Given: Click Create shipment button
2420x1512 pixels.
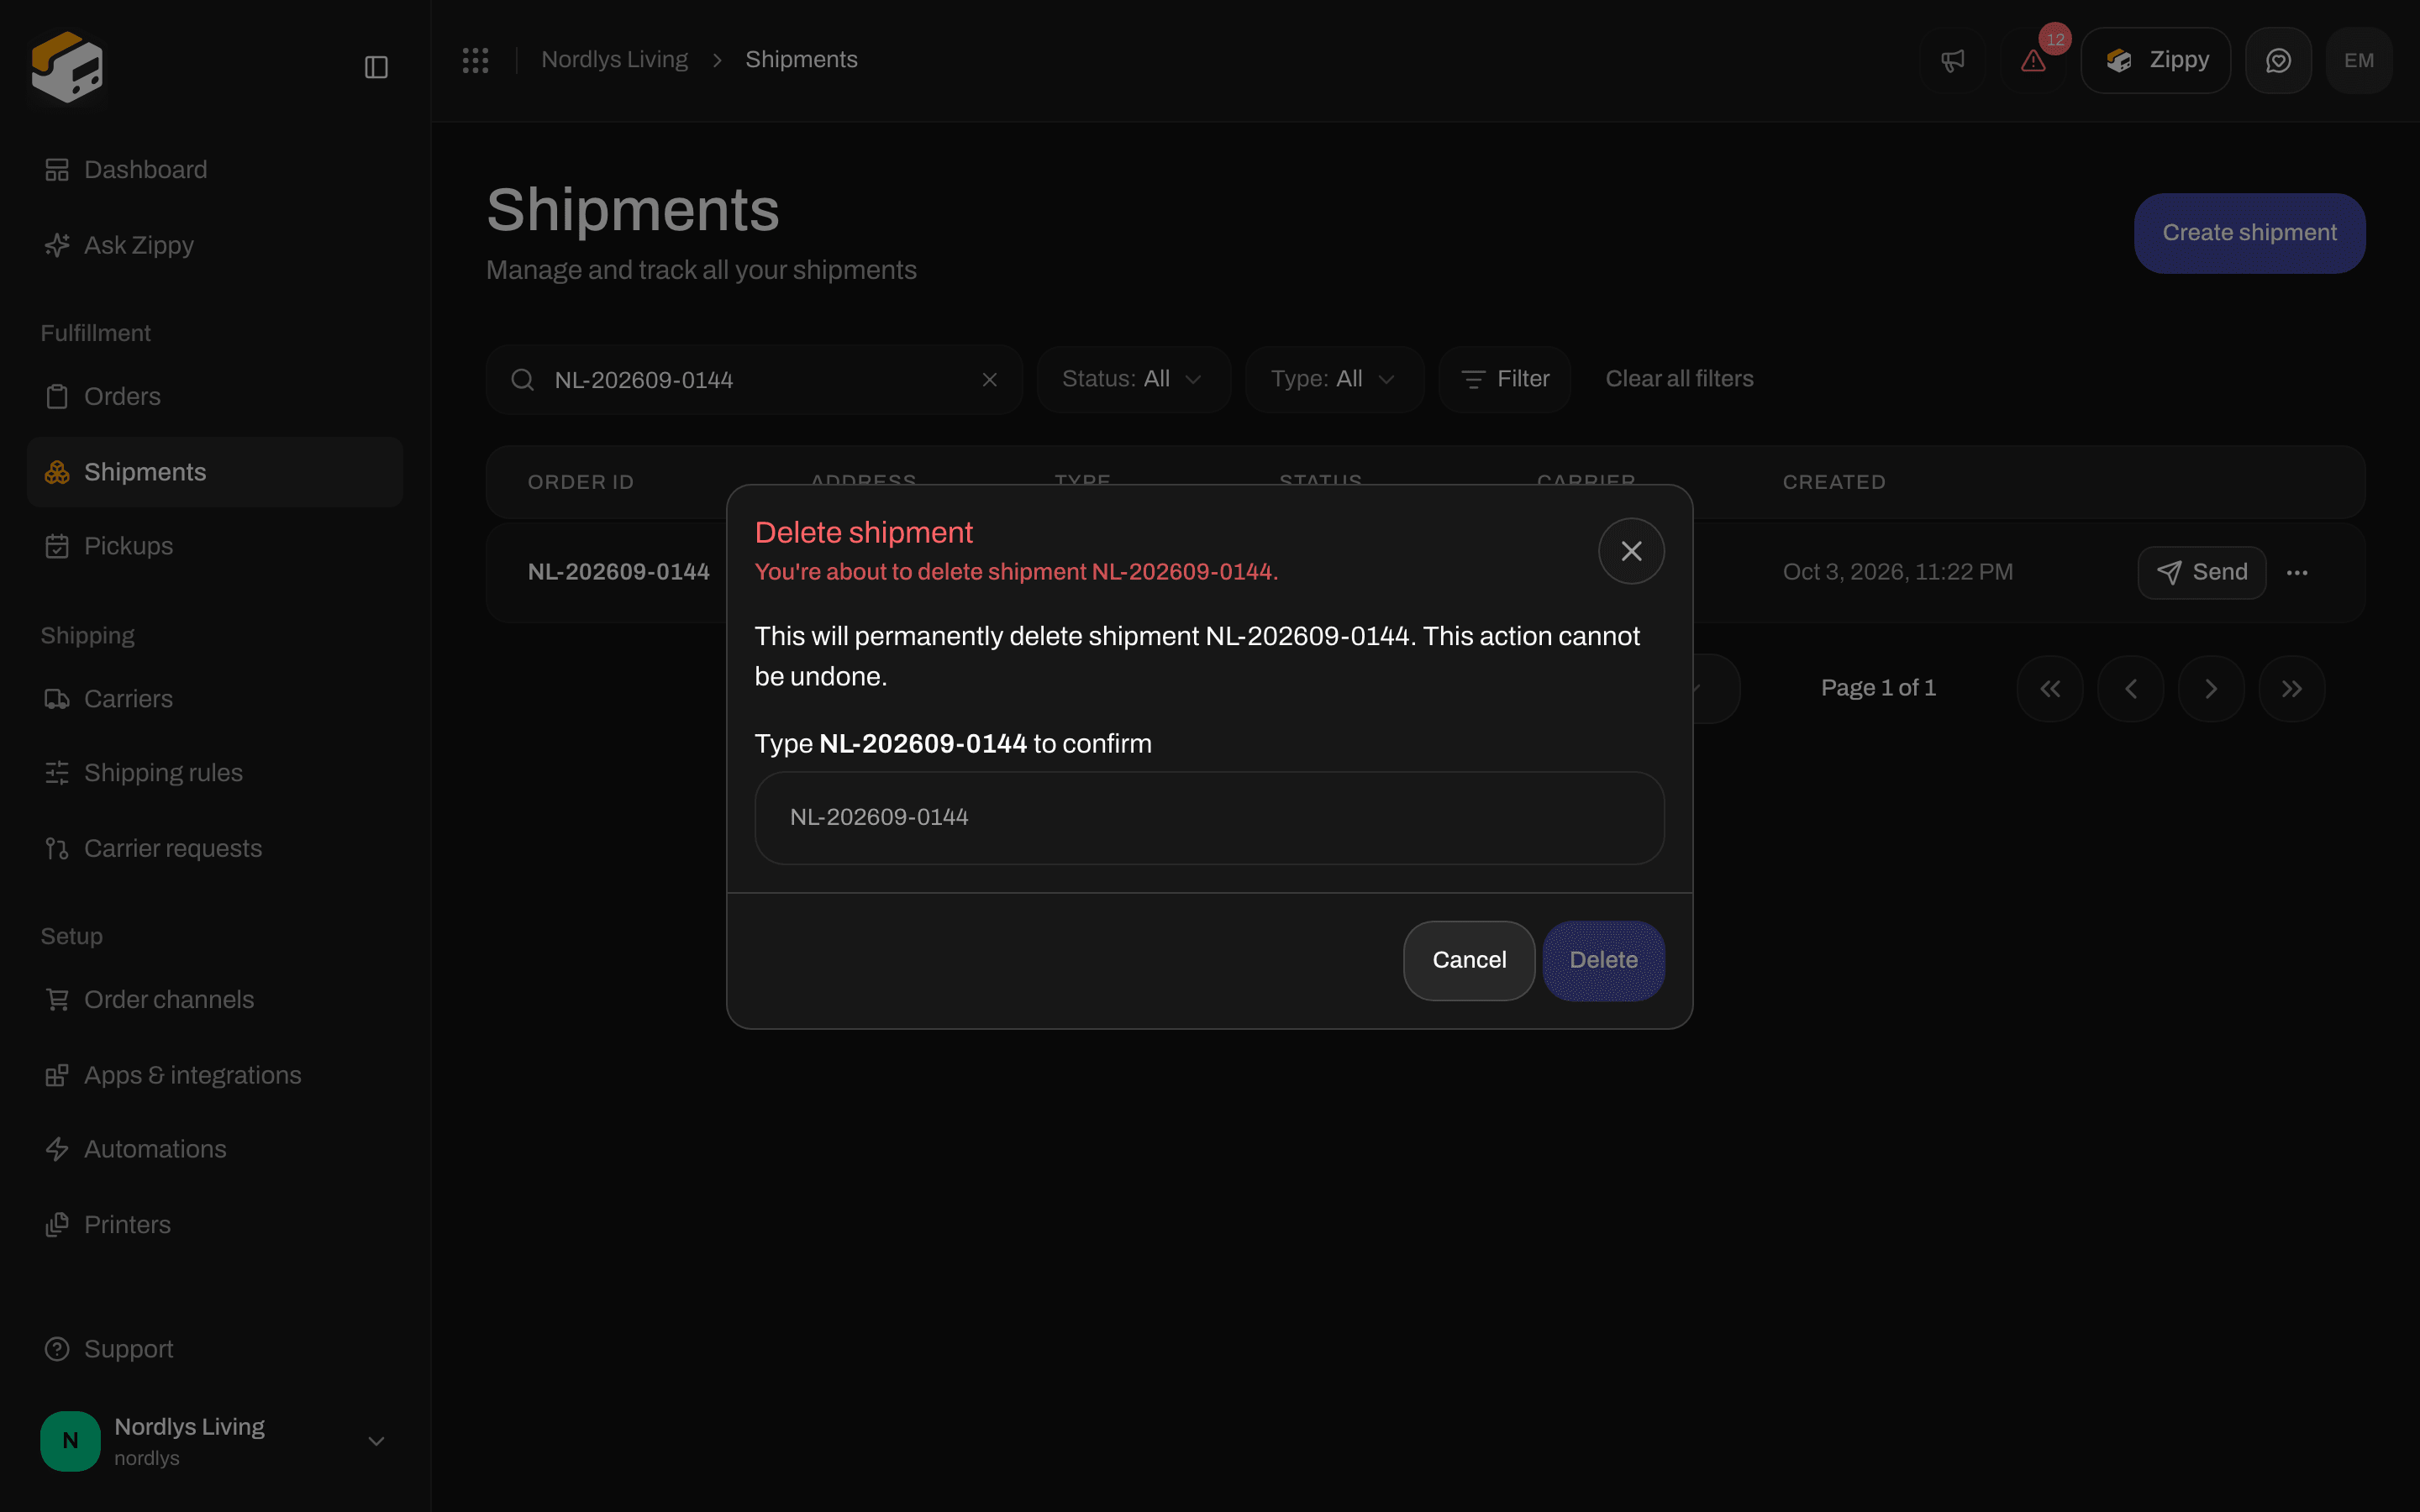Looking at the screenshot, I should 2249,233.
